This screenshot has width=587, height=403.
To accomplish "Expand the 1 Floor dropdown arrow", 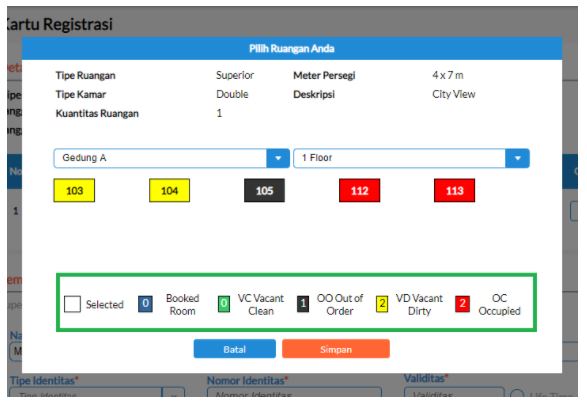I will pyautogui.click(x=517, y=158).
